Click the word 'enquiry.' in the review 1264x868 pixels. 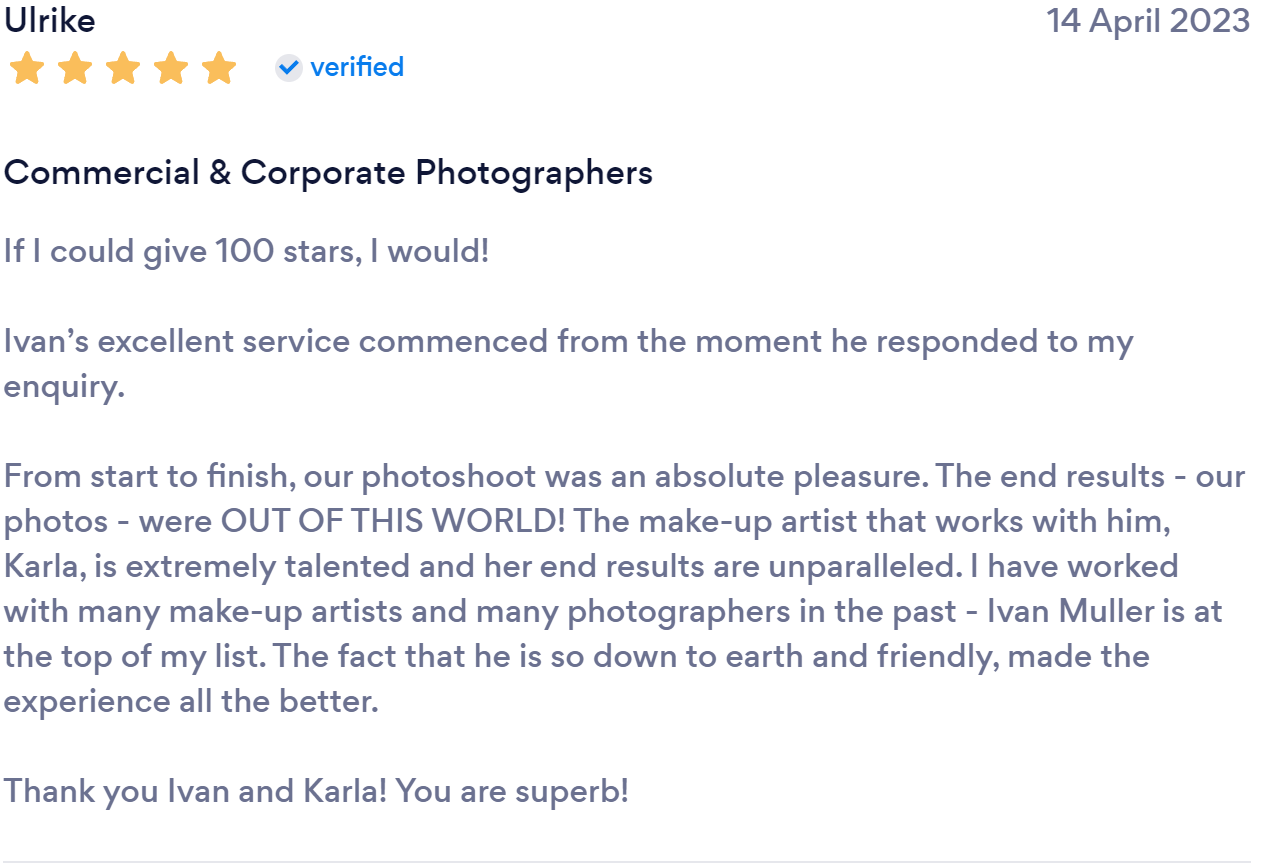click(x=65, y=388)
